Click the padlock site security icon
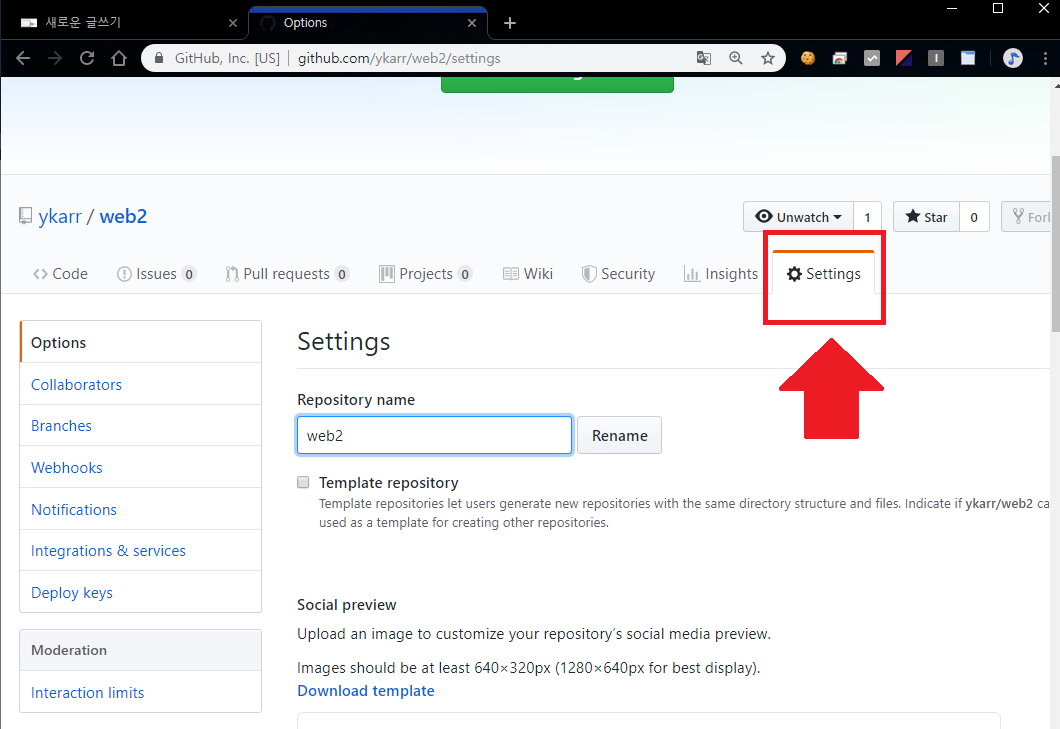 point(159,58)
